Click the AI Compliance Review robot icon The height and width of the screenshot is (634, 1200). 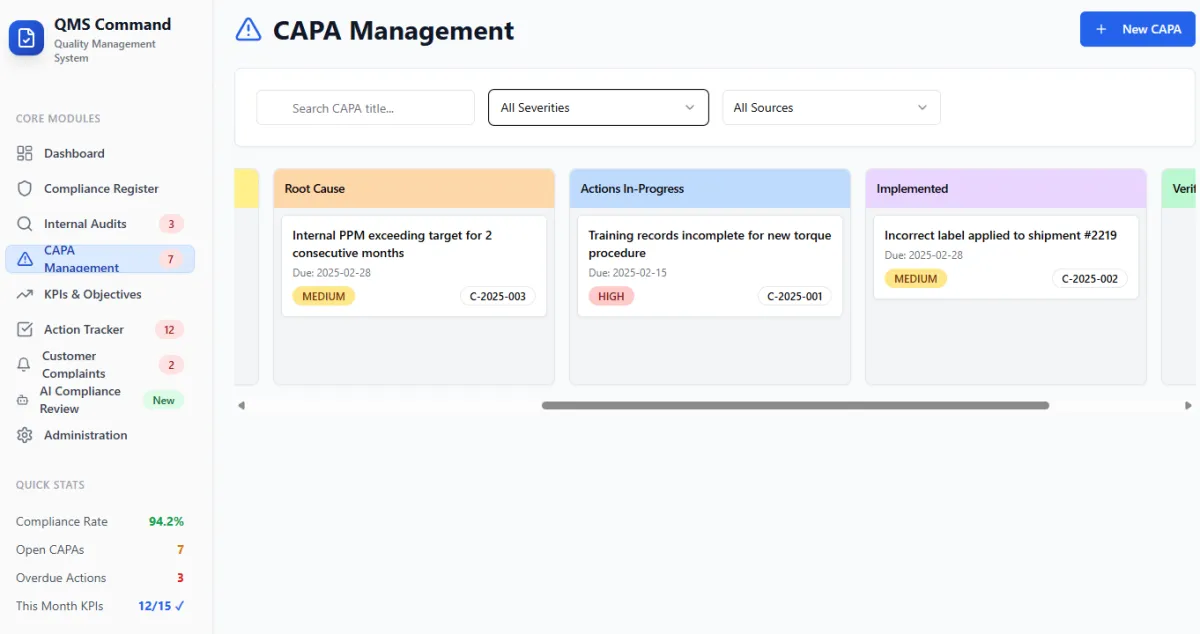[22, 400]
